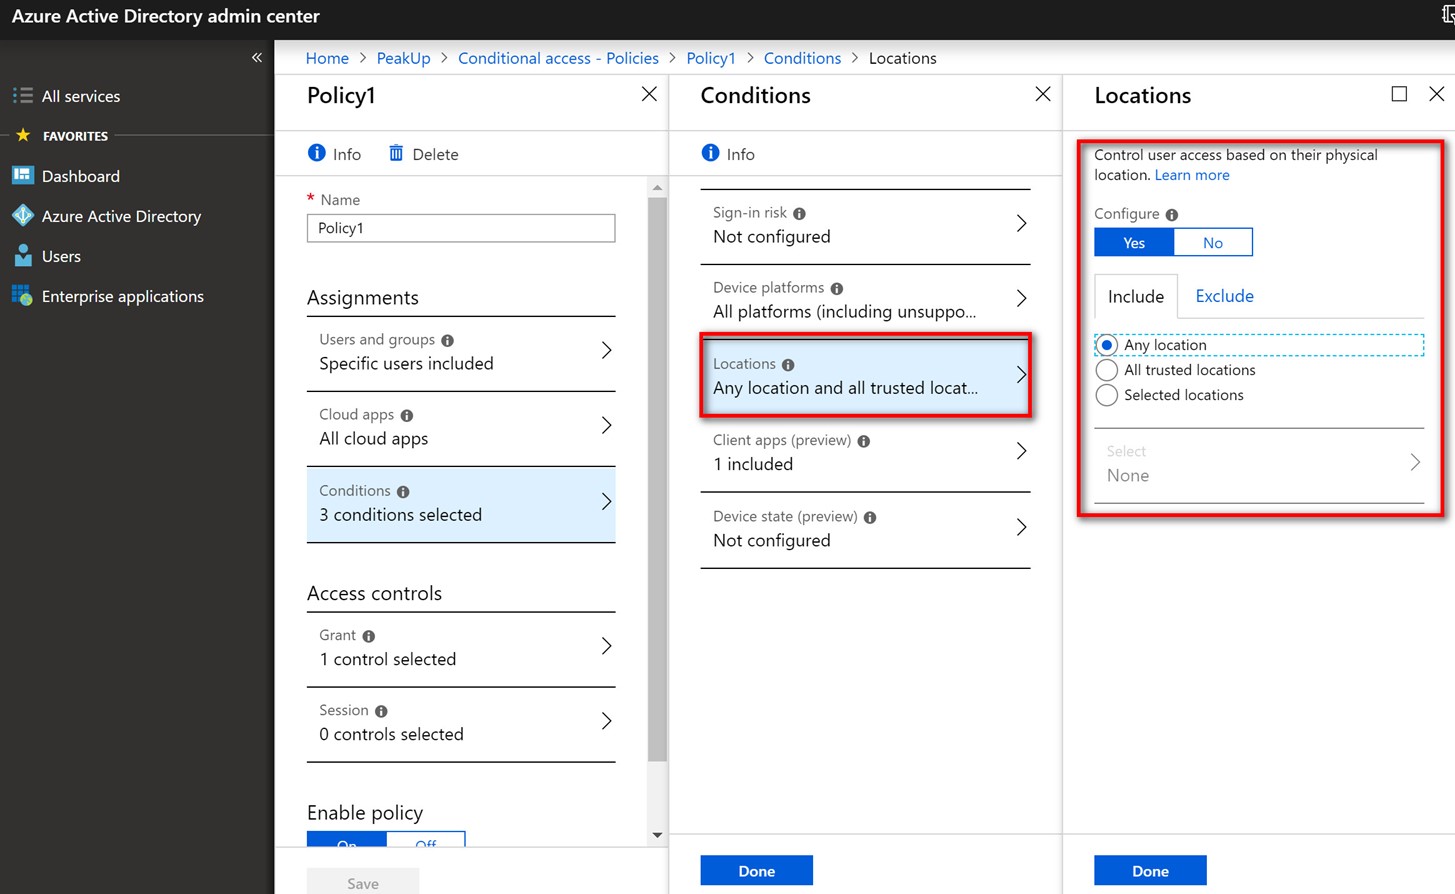The image size is (1455, 894).
Task: Select the All trusted locations radio button
Action: 1107,370
